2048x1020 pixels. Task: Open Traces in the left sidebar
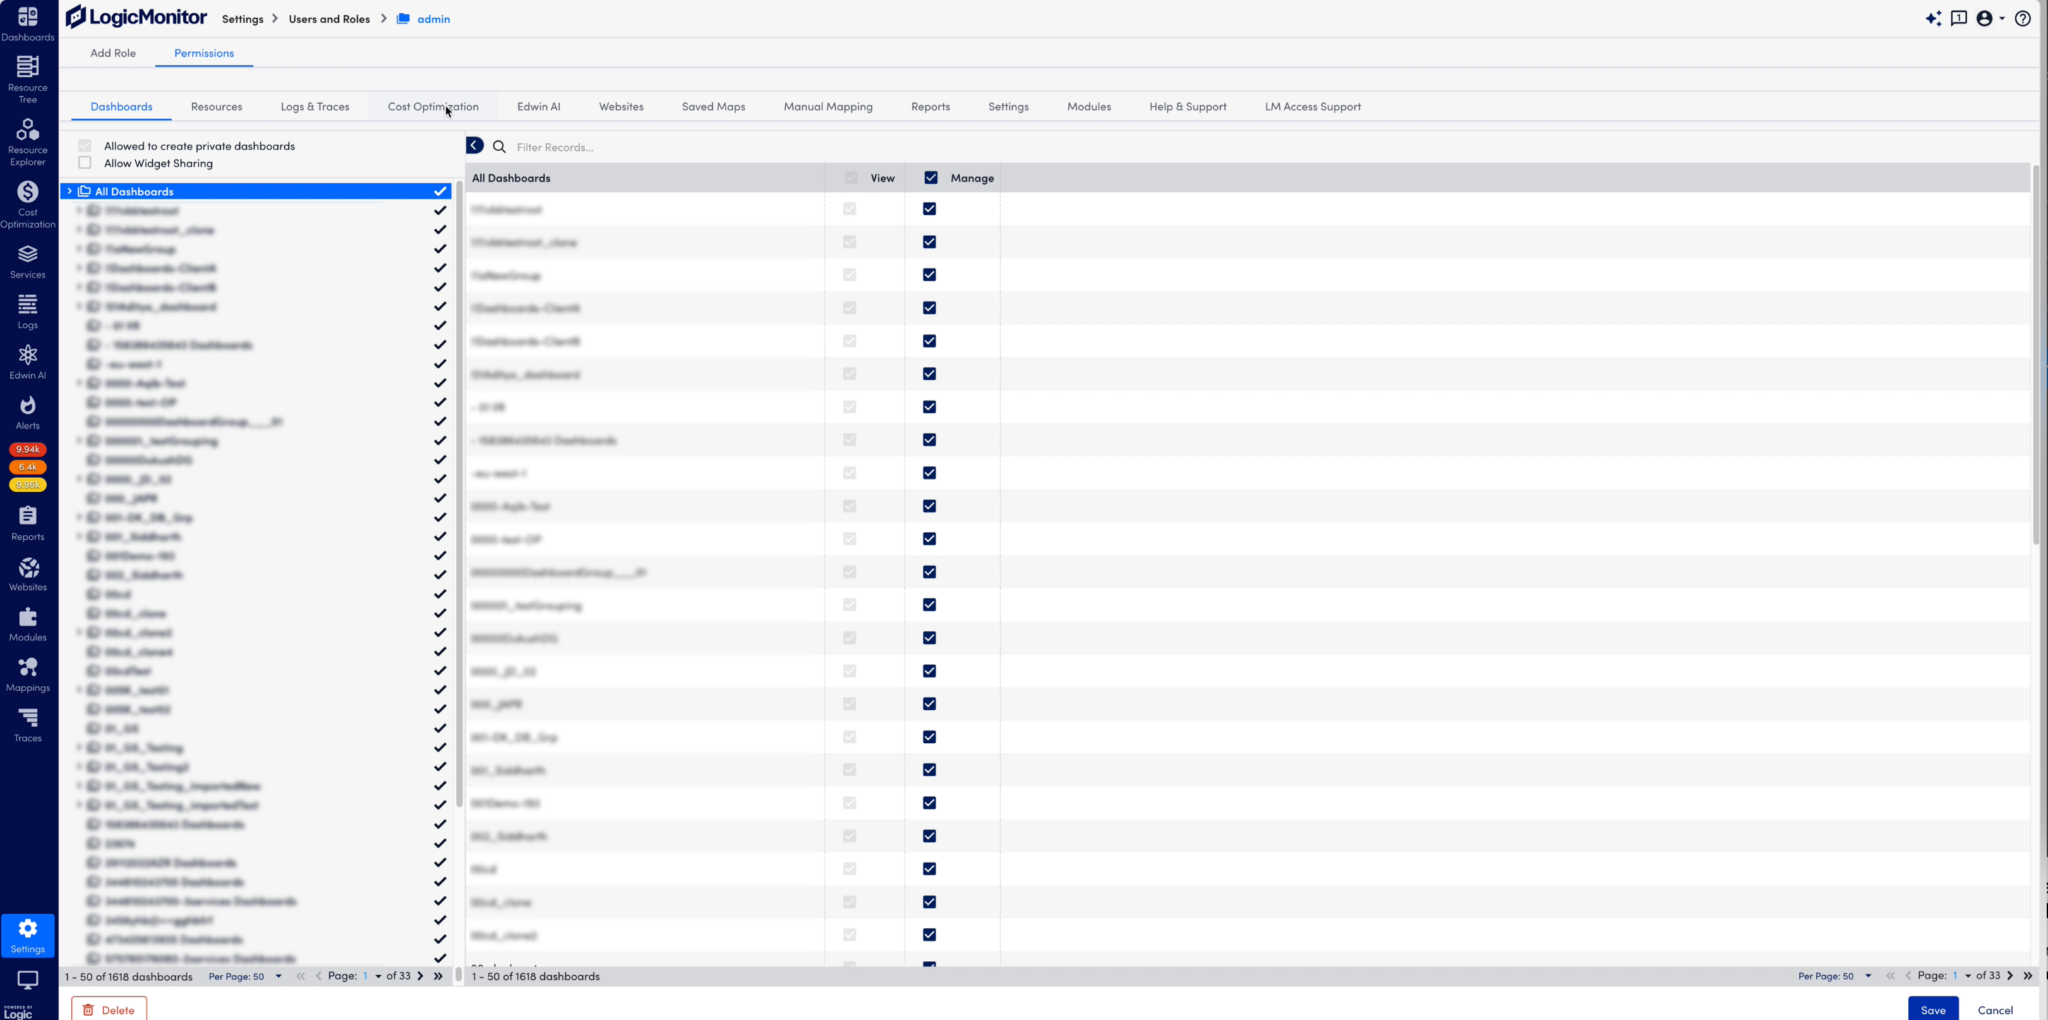pyautogui.click(x=28, y=724)
